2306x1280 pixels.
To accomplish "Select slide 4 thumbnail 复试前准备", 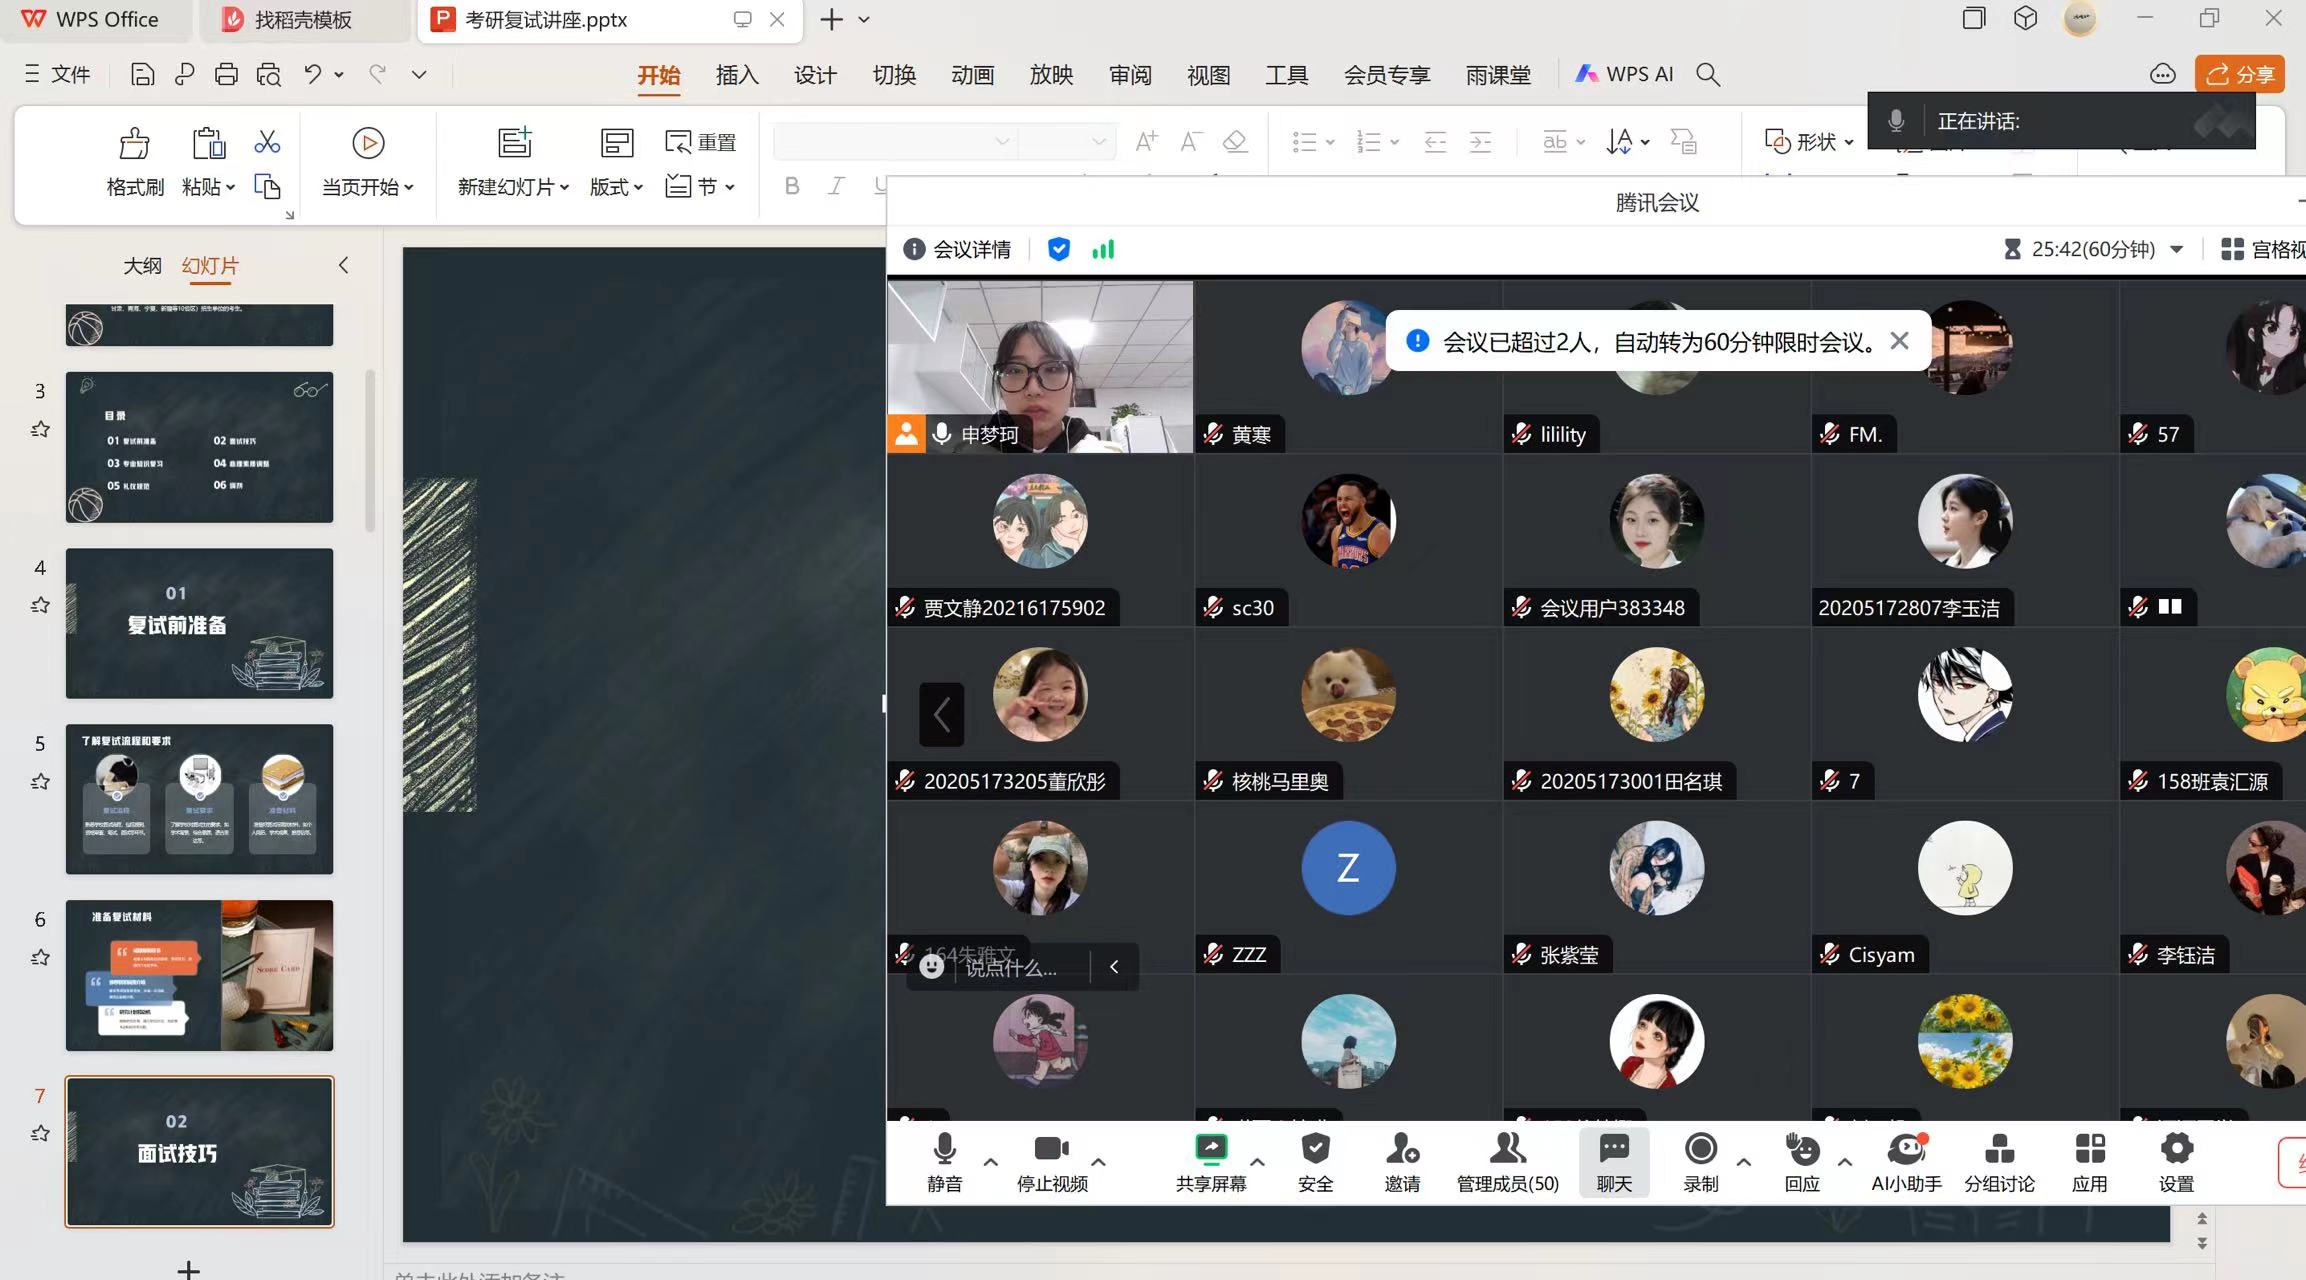I will point(199,623).
